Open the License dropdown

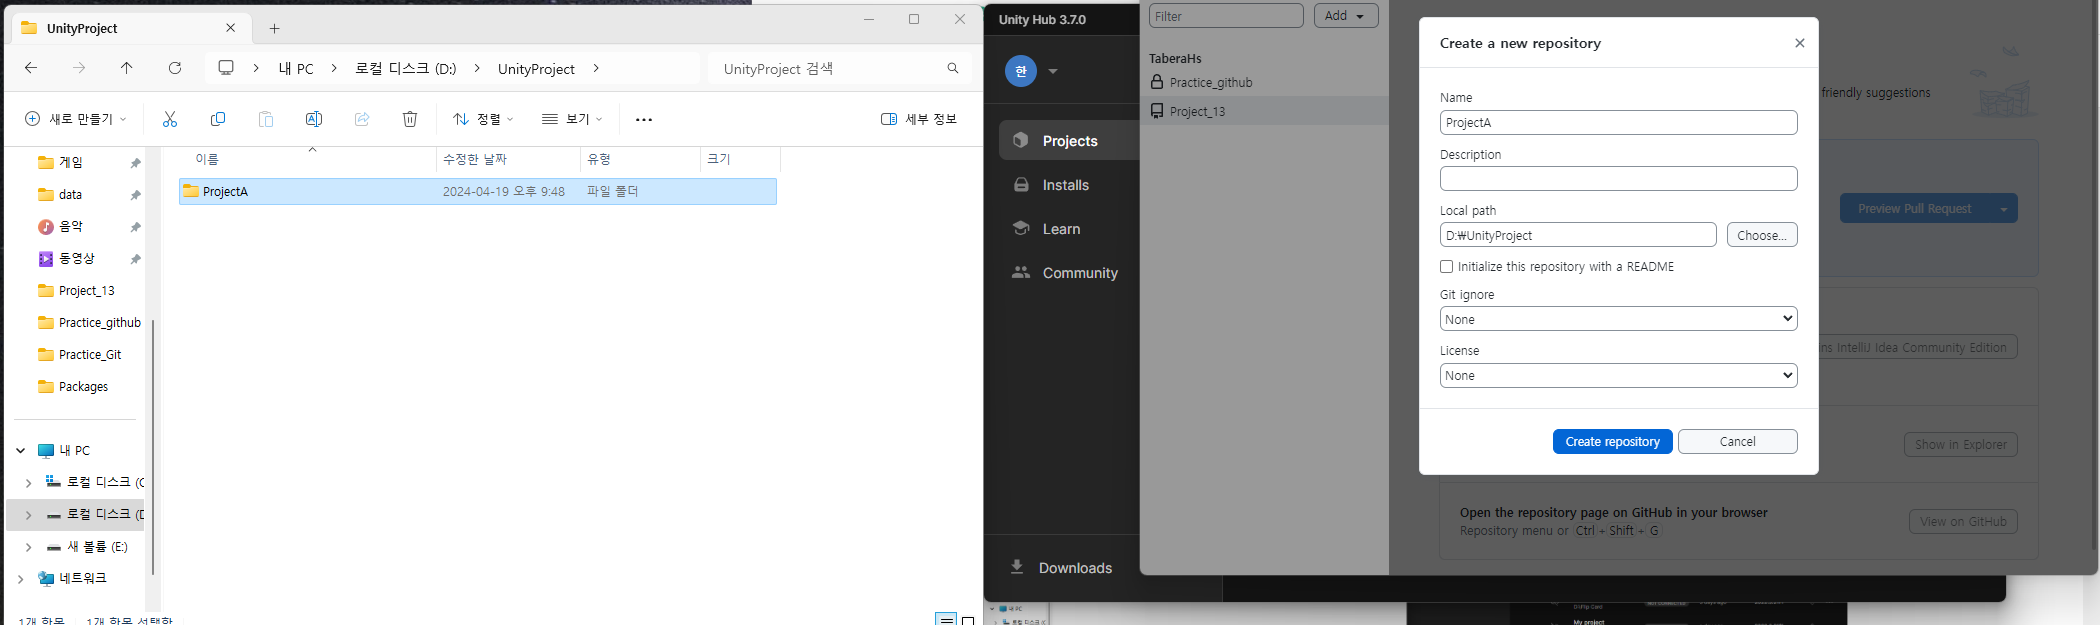click(x=1618, y=375)
